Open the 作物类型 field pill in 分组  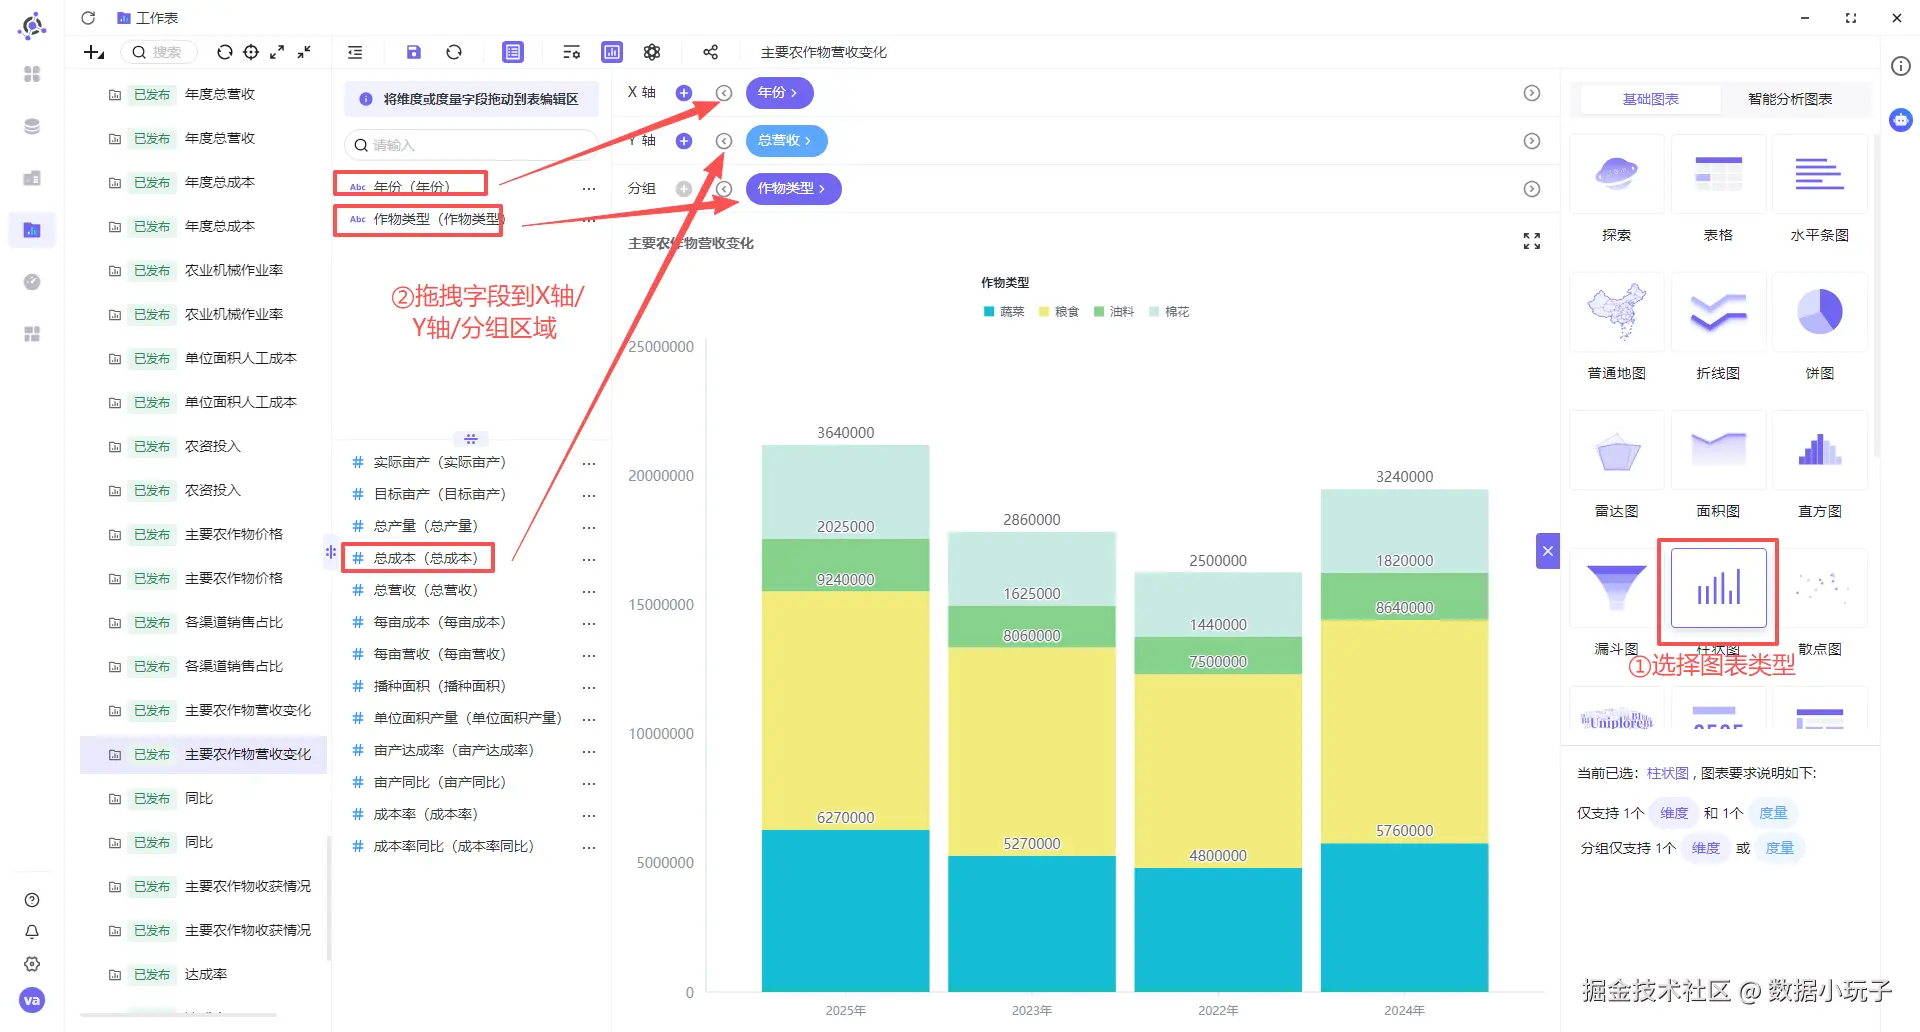pyautogui.click(x=793, y=189)
